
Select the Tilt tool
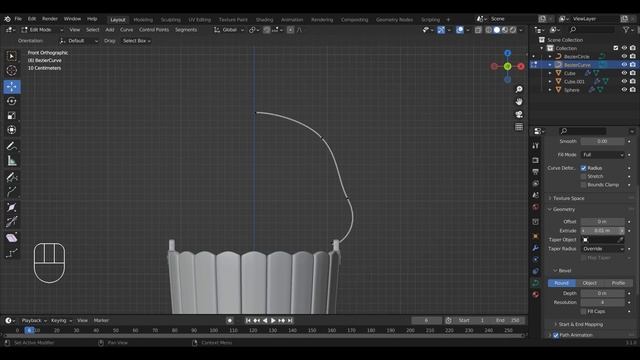11,222
